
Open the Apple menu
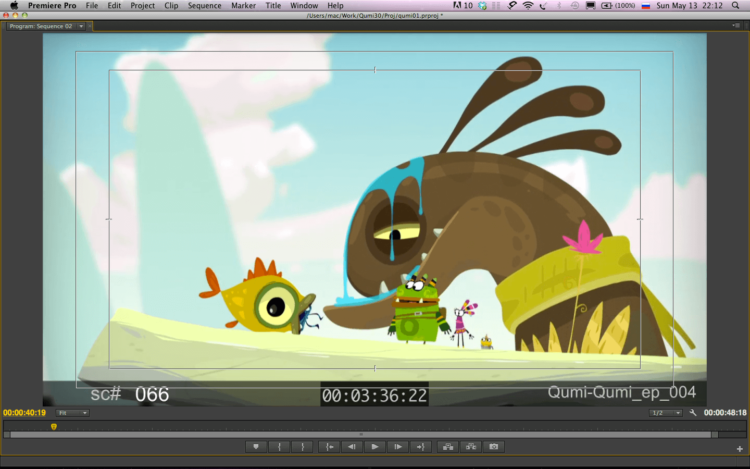point(14,6)
